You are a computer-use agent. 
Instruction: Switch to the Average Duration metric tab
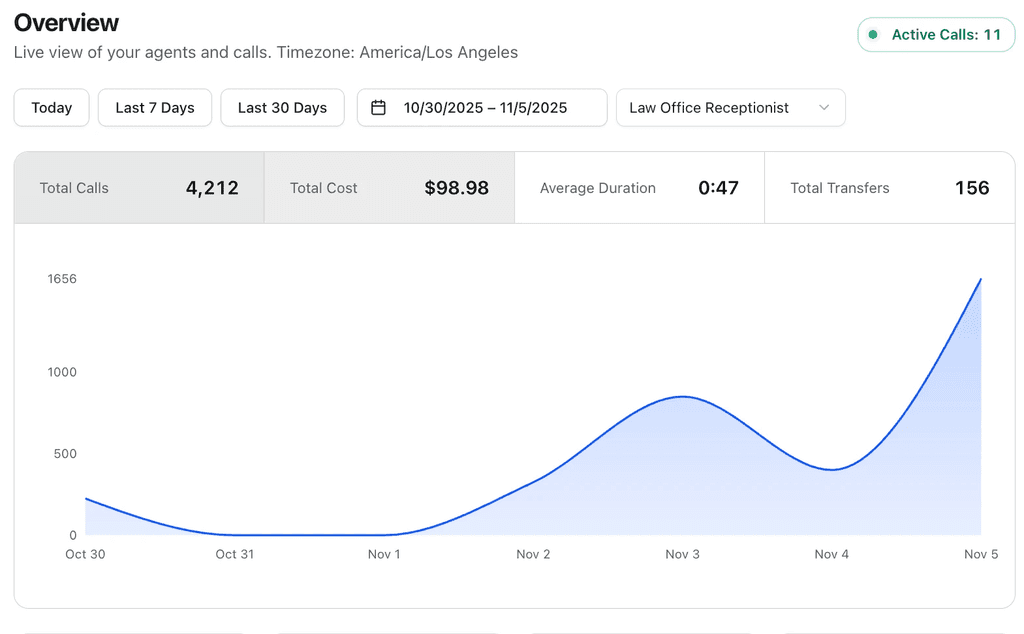[639, 188]
